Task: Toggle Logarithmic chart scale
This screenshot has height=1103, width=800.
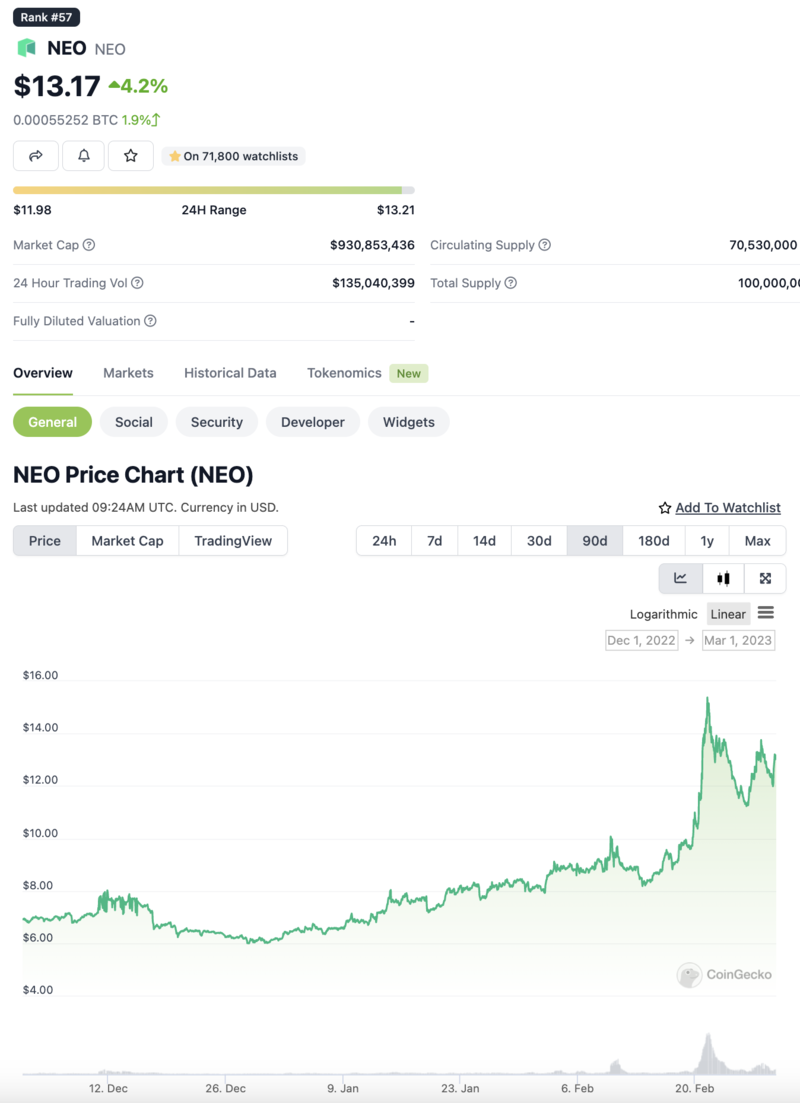Action: [x=663, y=614]
